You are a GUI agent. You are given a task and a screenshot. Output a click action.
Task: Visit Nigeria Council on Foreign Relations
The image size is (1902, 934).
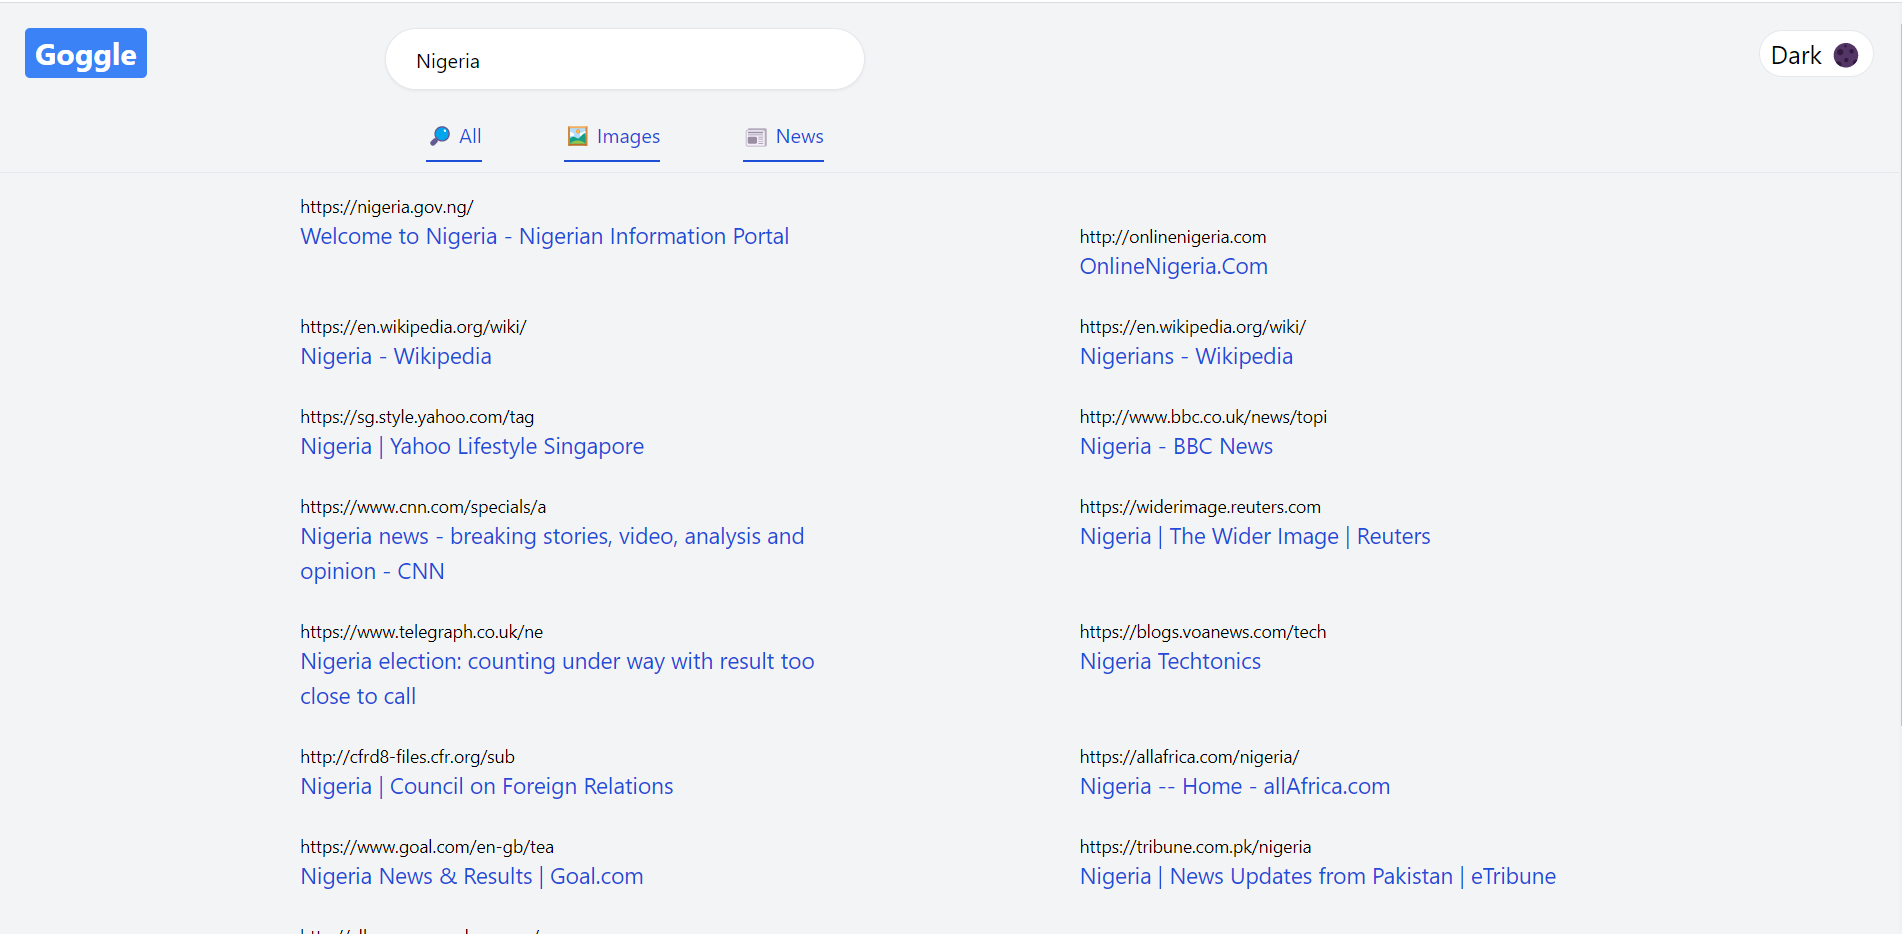point(486,787)
